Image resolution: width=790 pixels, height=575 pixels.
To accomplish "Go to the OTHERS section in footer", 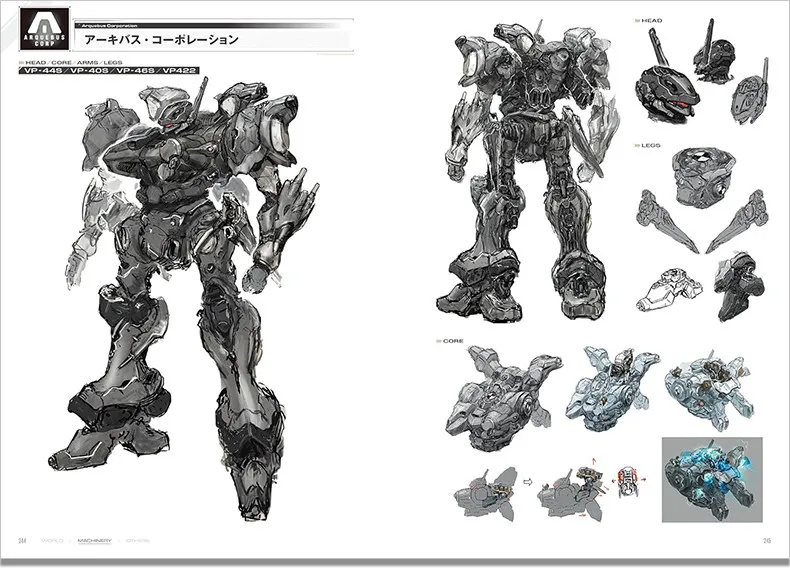I will [138, 541].
